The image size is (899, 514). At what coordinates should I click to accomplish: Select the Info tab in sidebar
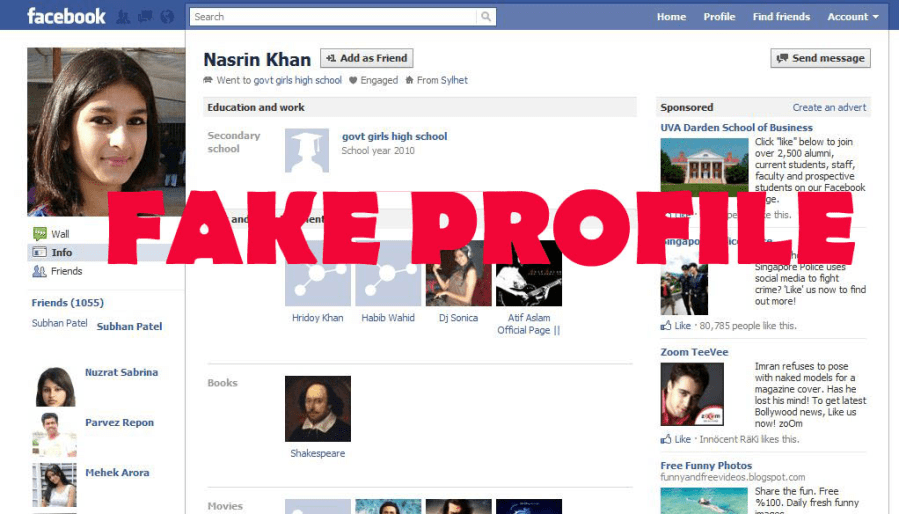click(x=62, y=253)
